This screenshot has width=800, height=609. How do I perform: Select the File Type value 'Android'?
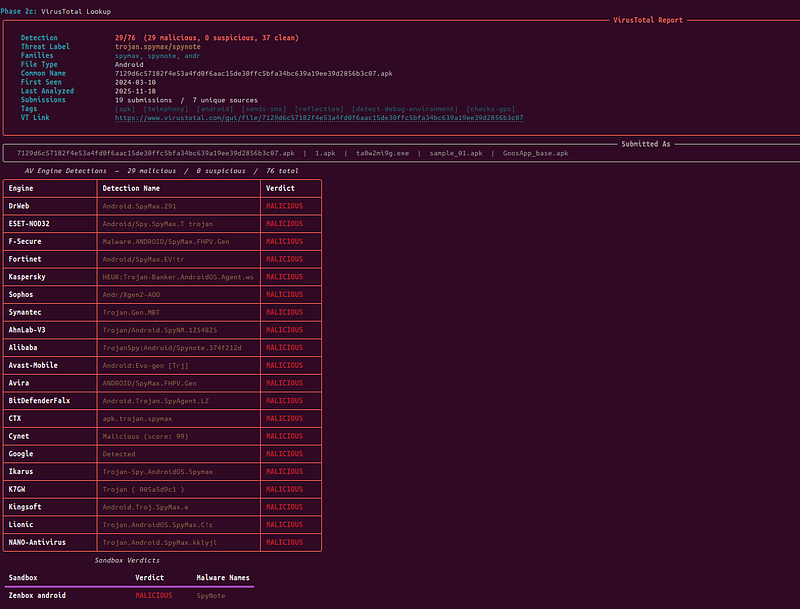(x=129, y=64)
